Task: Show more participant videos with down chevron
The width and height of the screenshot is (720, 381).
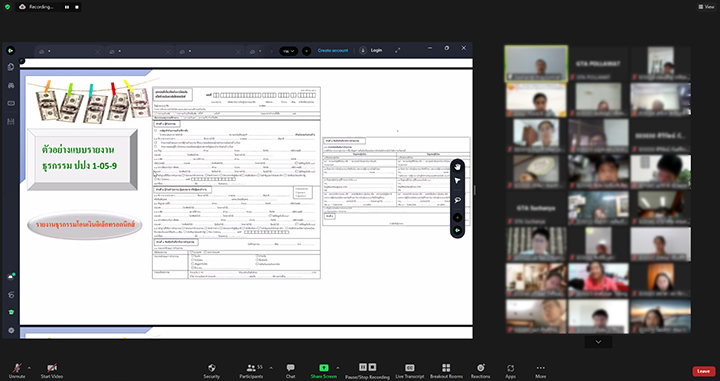Action: point(598,342)
